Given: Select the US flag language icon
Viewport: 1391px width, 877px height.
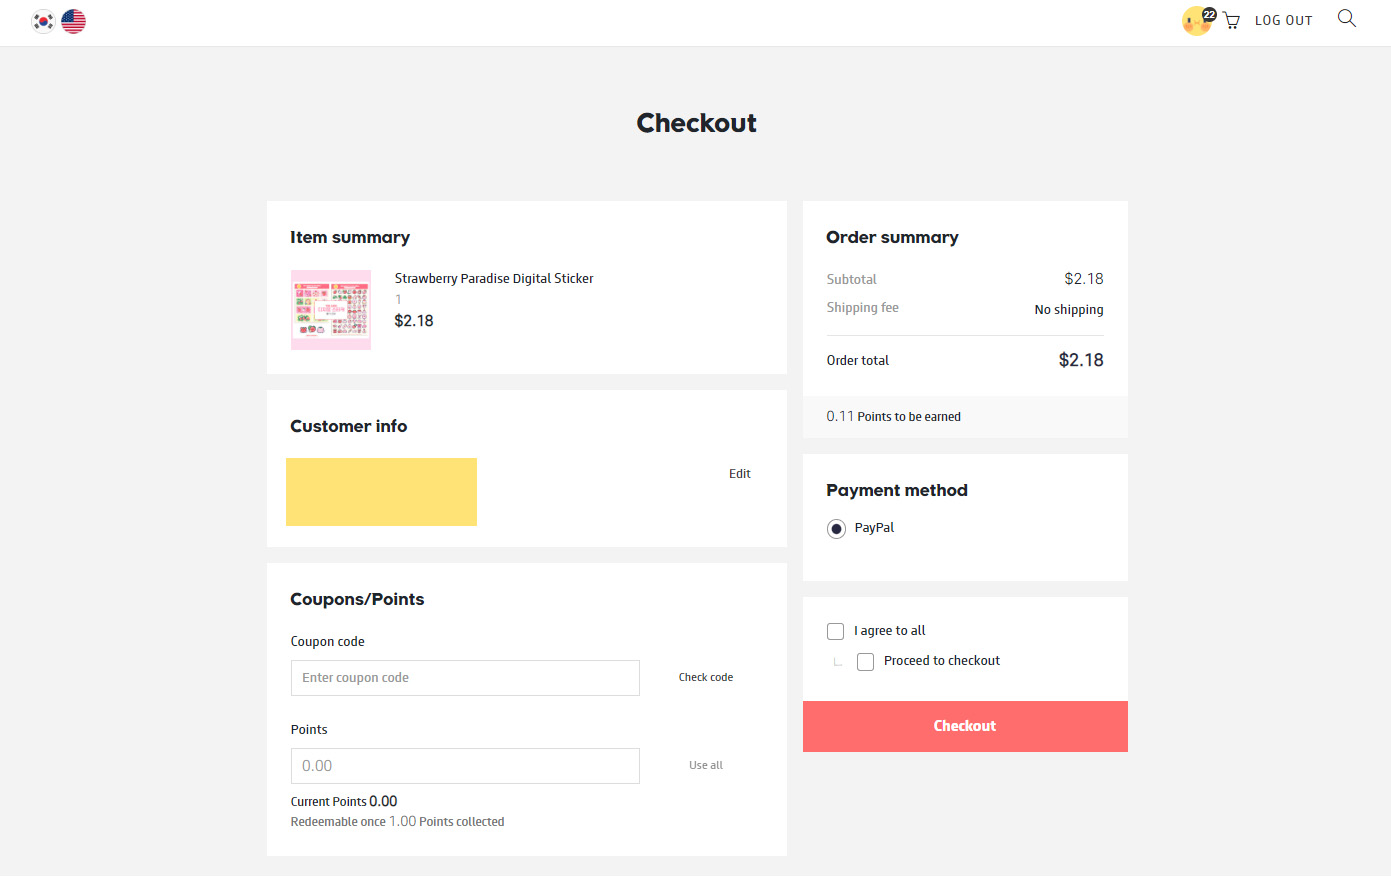Looking at the screenshot, I should click(x=73, y=21).
